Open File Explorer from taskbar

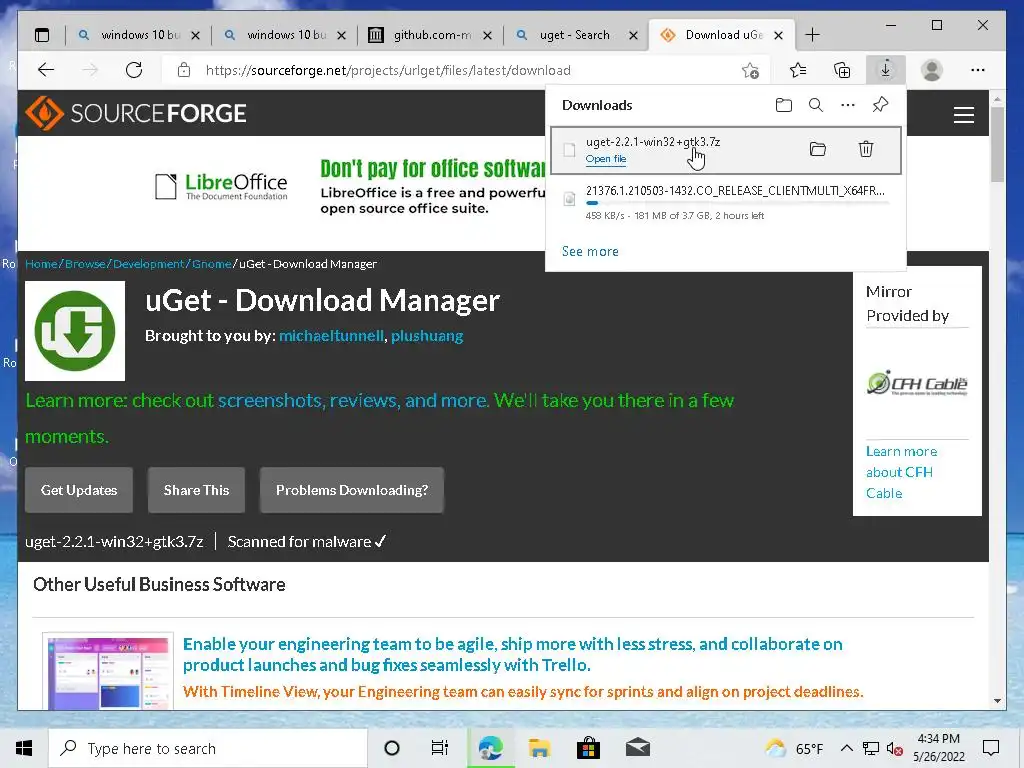(539, 748)
